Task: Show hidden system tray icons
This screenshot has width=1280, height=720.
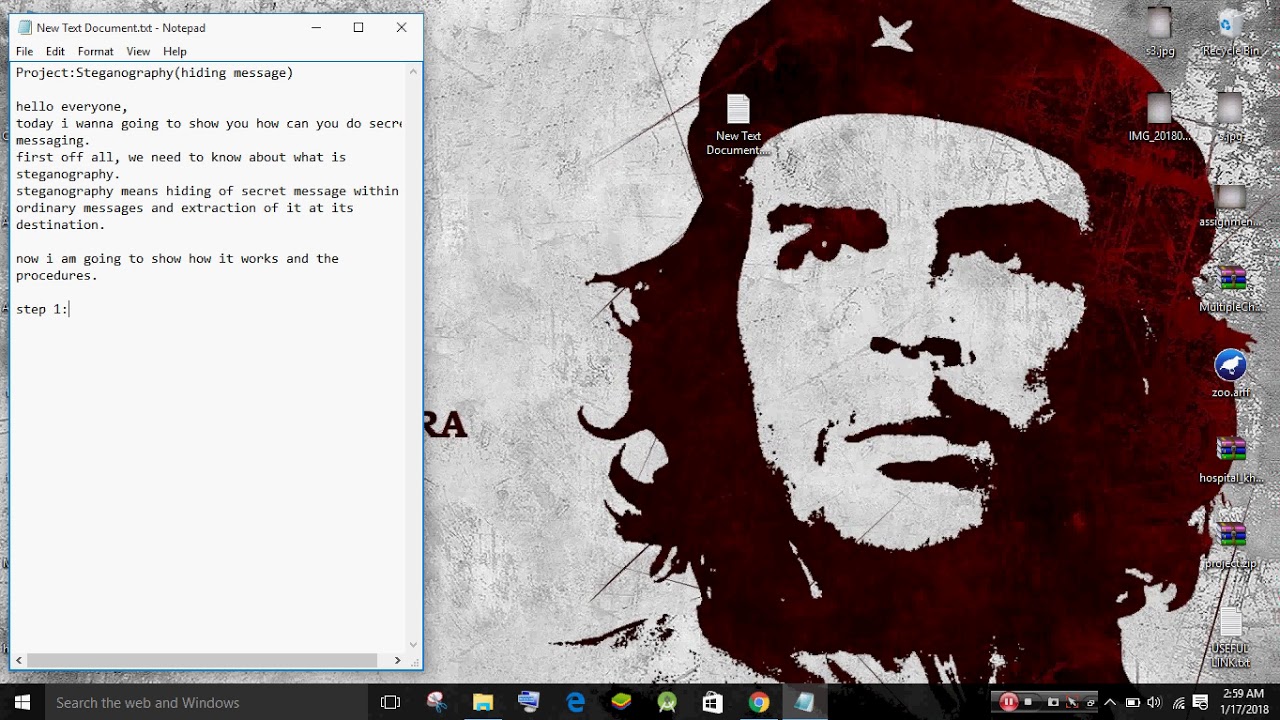Action: [x=1110, y=702]
